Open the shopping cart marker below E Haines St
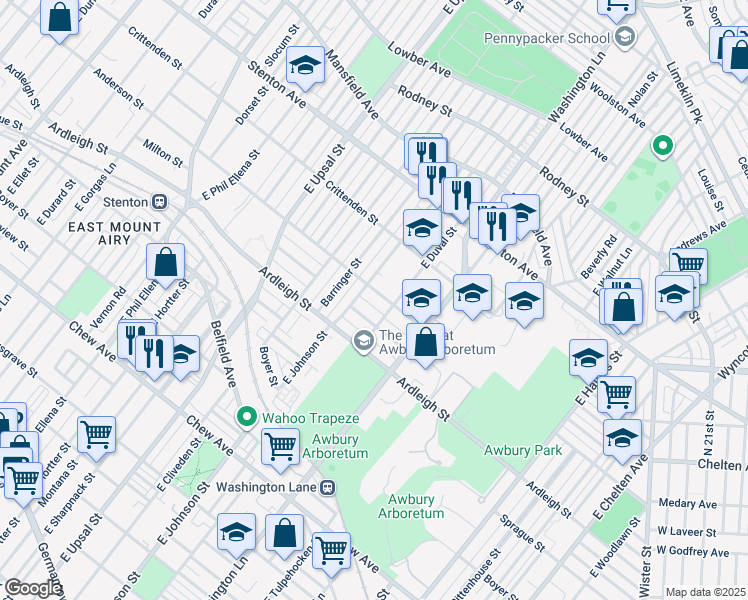The width and height of the screenshot is (748, 600). [x=616, y=398]
